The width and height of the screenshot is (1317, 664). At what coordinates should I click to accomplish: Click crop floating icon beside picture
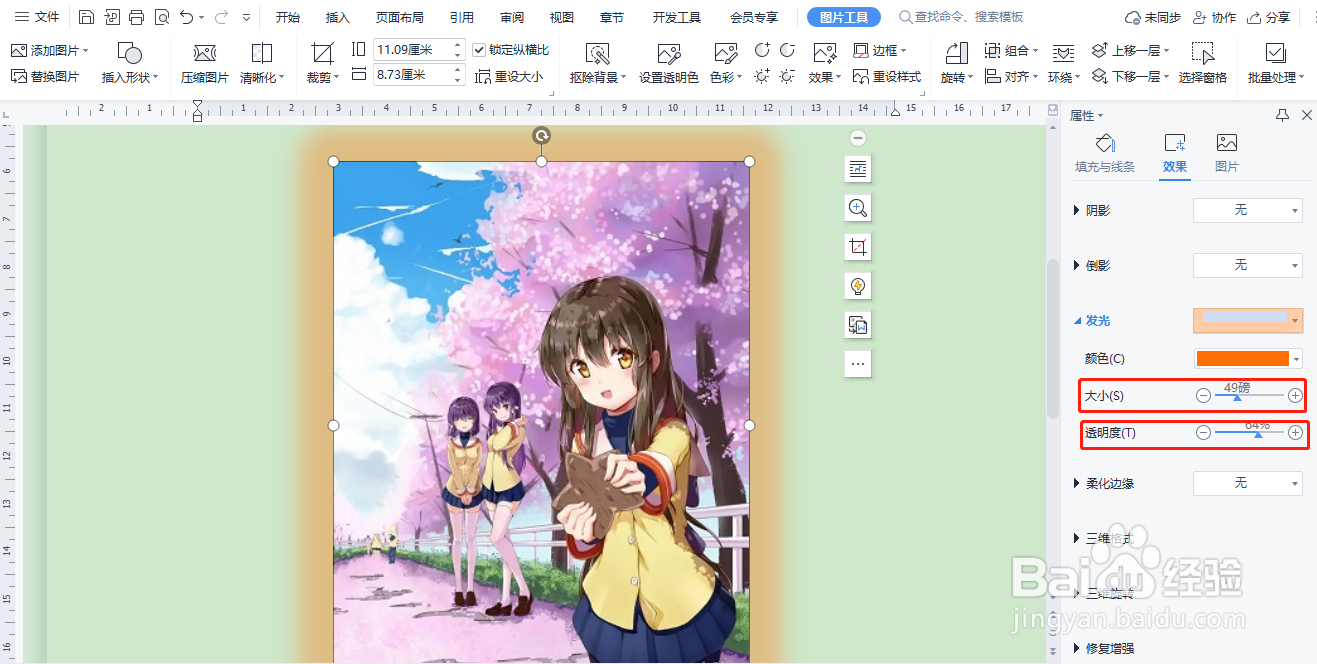(x=857, y=247)
